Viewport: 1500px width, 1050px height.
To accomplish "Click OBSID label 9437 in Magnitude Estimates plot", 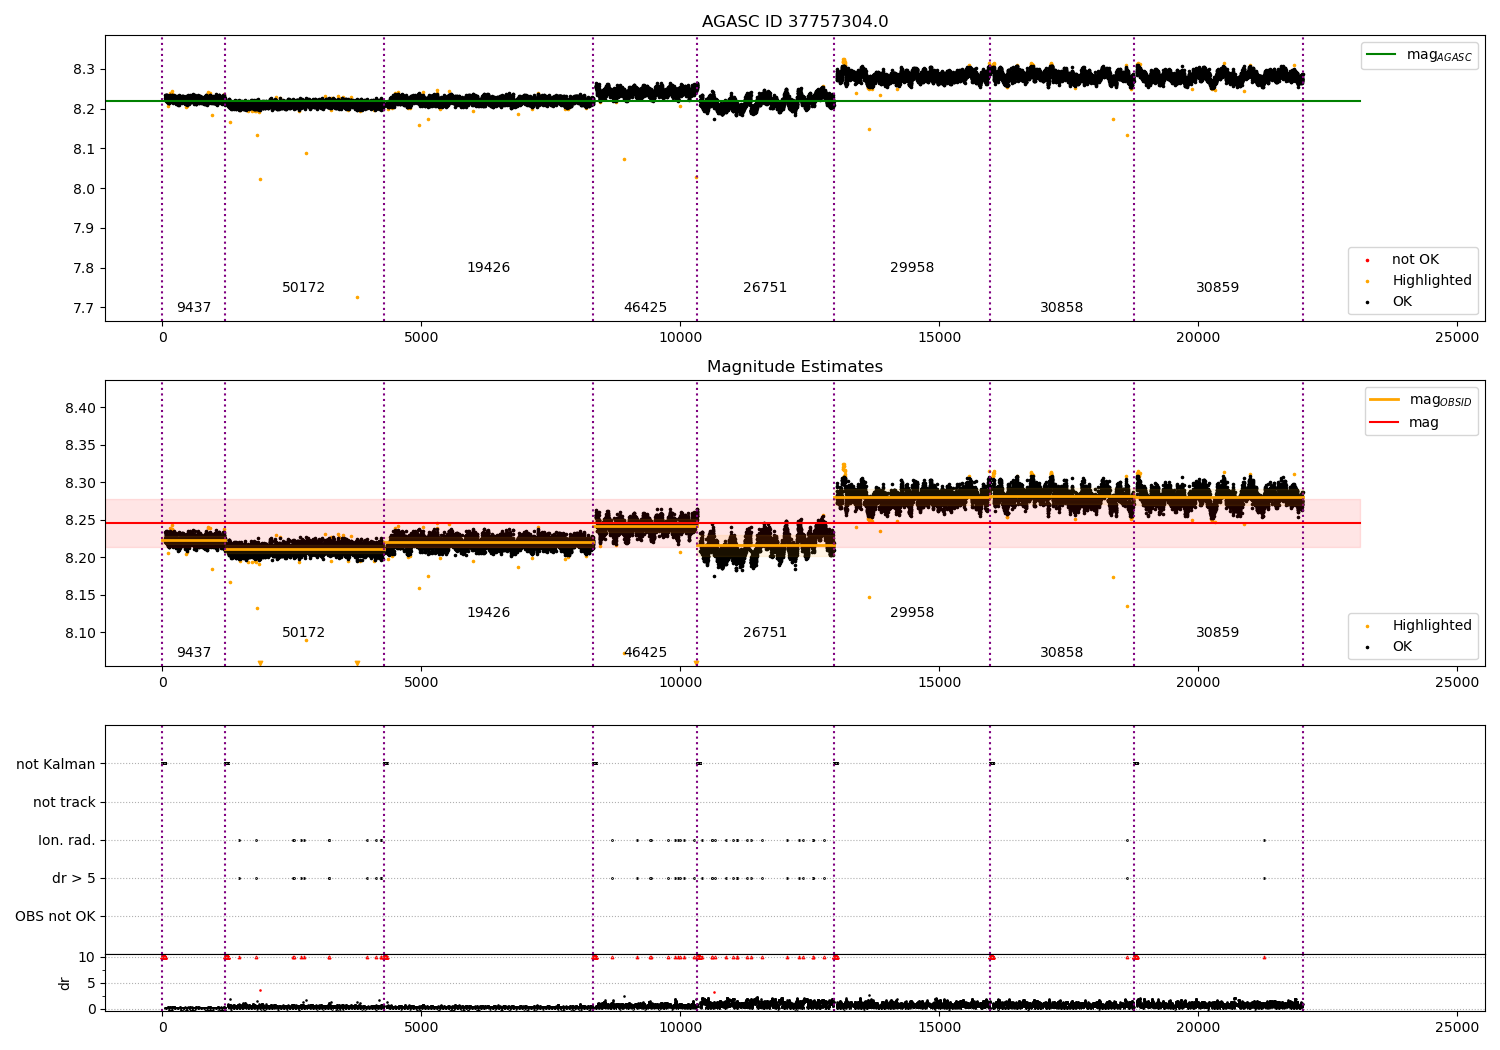I will pos(194,653).
